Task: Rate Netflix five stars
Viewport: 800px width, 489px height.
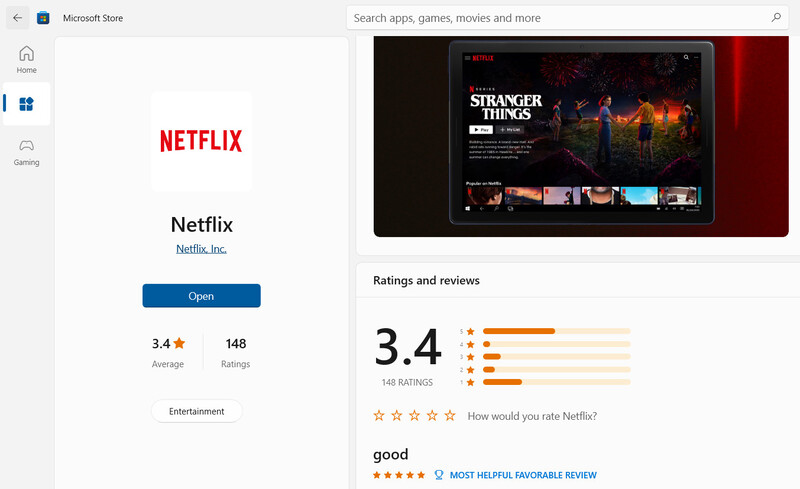Action: pyautogui.click(x=449, y=415)
